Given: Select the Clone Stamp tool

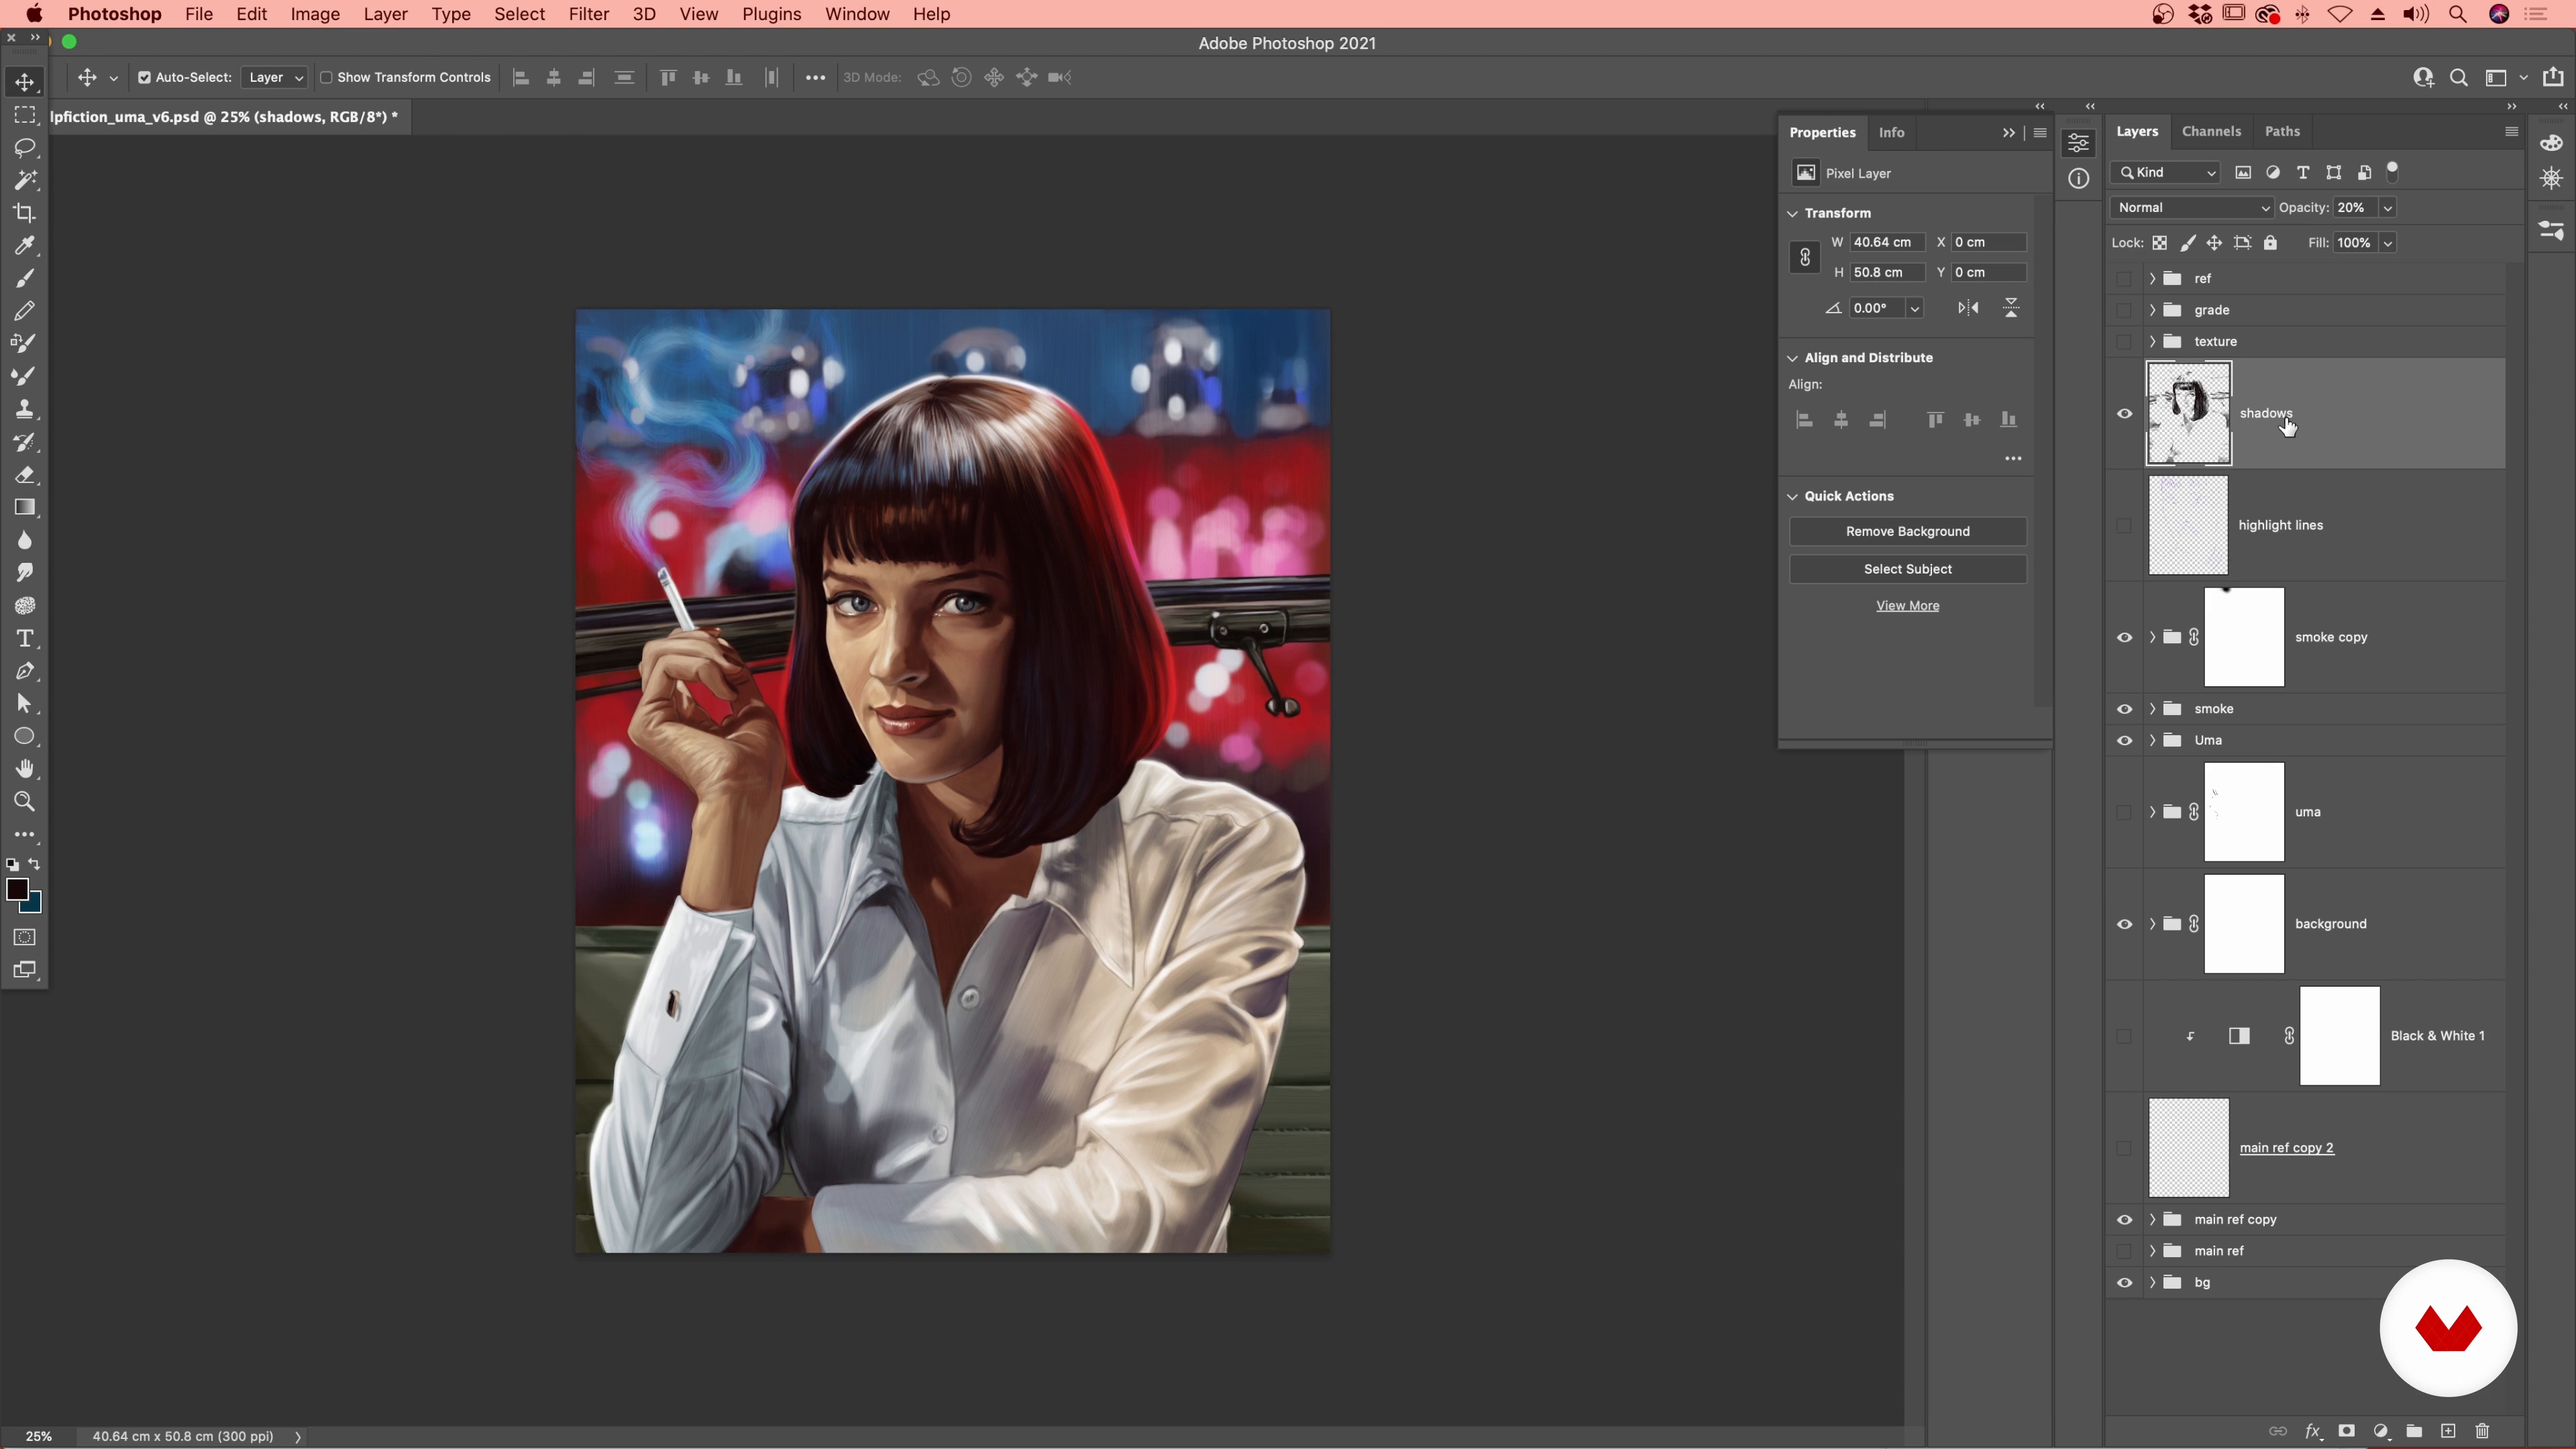Looking at the screenshot, I should coord(25,409).
